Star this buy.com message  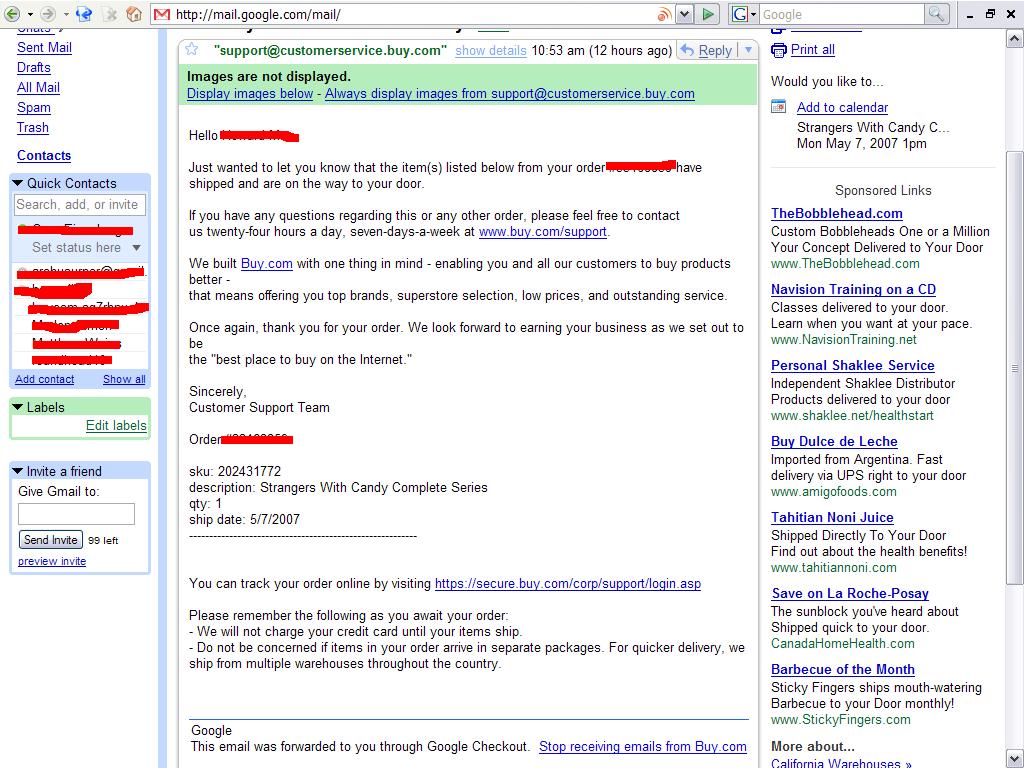(191, 50)
